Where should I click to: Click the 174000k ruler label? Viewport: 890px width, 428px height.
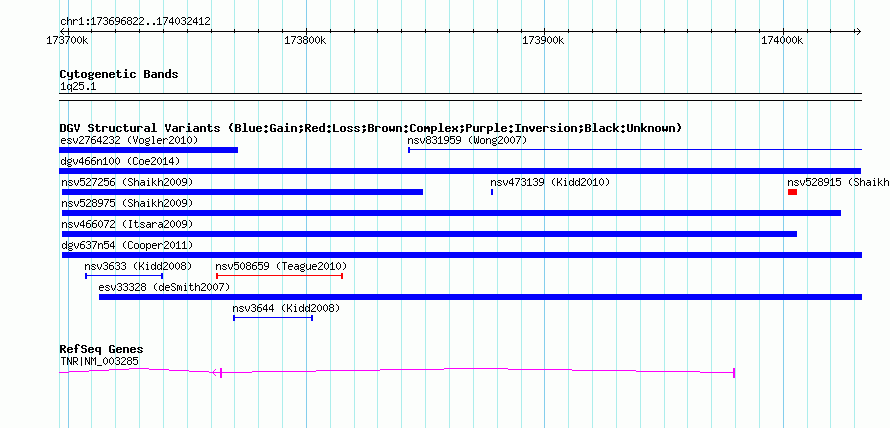click(x=782, y=40)
